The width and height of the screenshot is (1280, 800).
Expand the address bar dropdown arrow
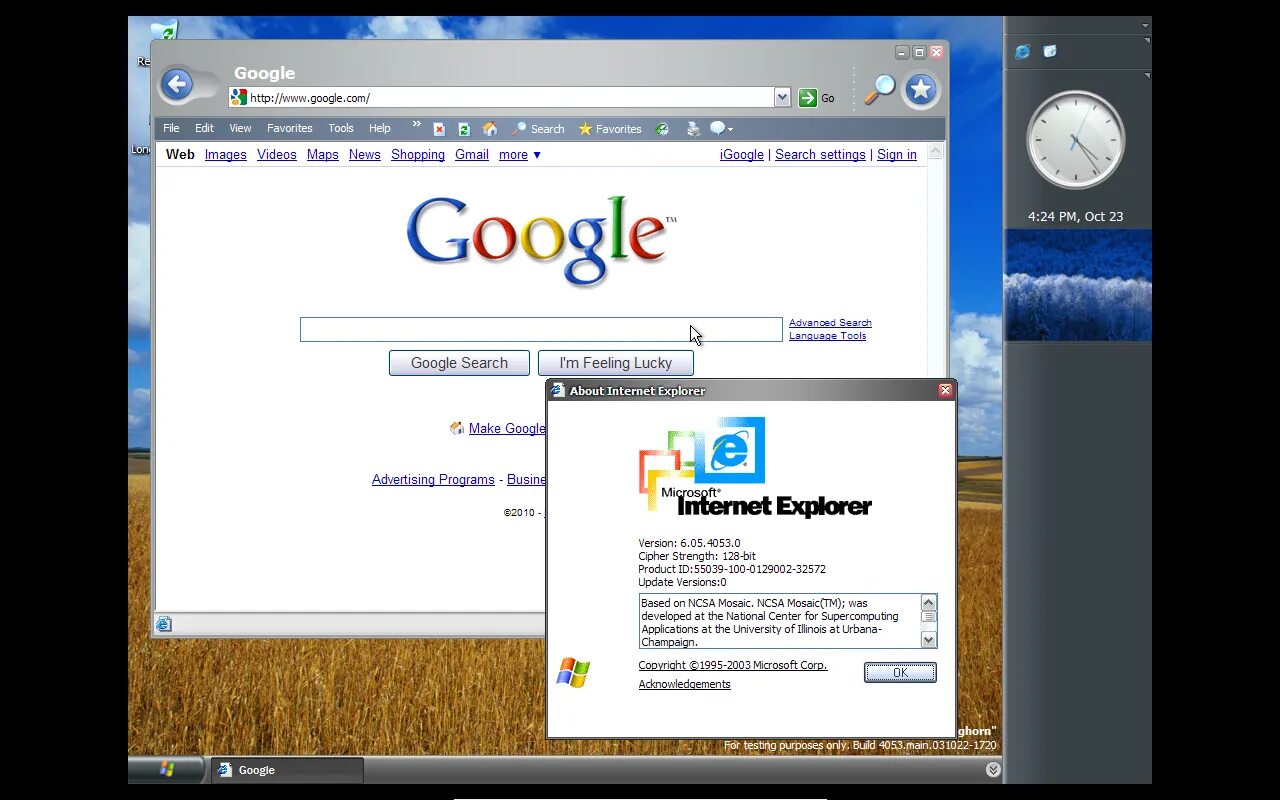point(782,97)
